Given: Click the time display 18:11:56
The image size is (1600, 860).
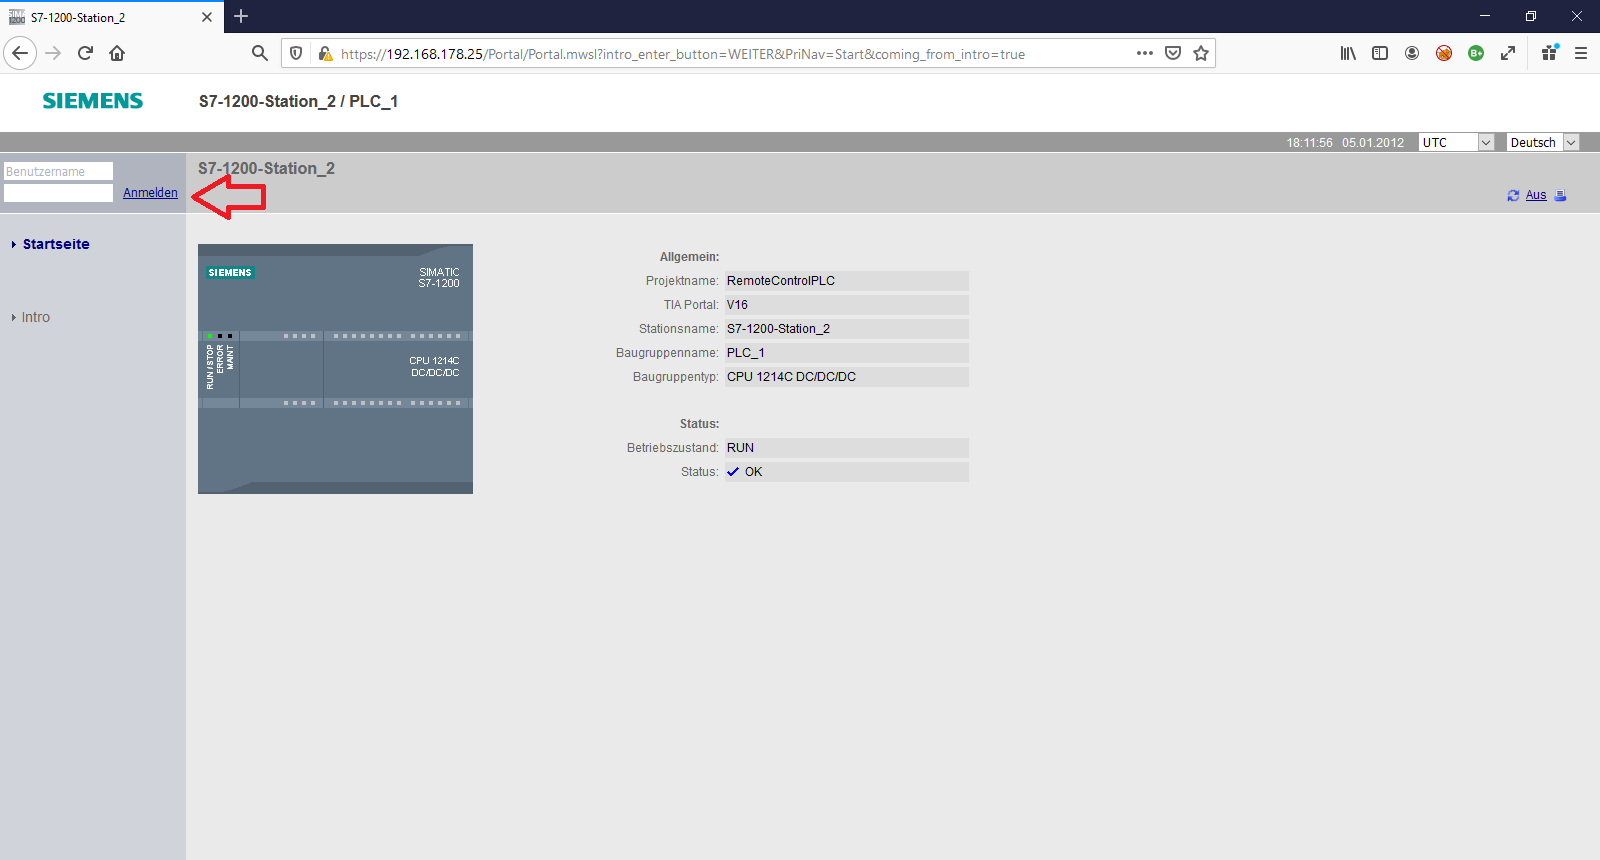Looking at the screenshot, I should pos(1309,143).
